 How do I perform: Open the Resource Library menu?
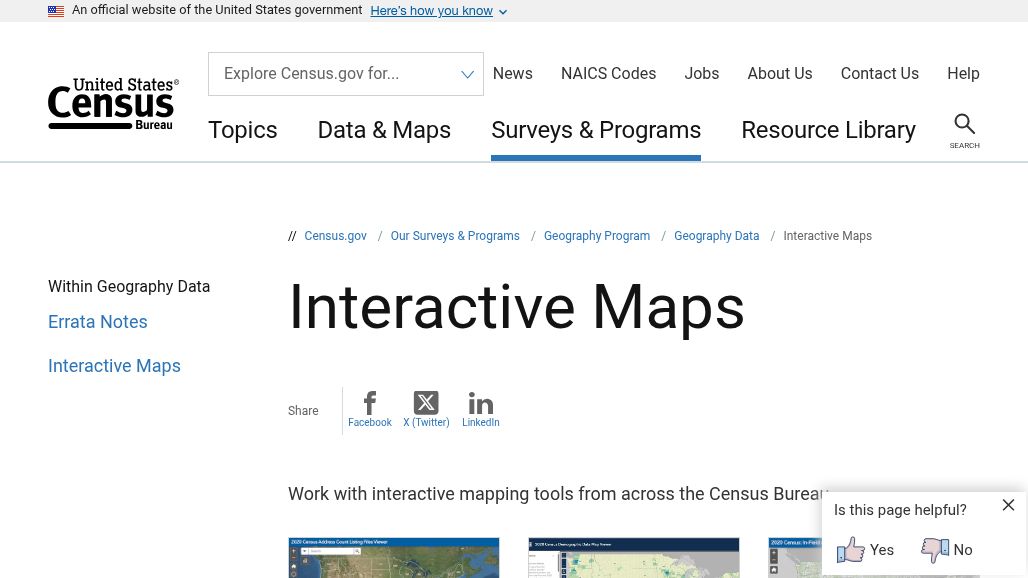828,130
